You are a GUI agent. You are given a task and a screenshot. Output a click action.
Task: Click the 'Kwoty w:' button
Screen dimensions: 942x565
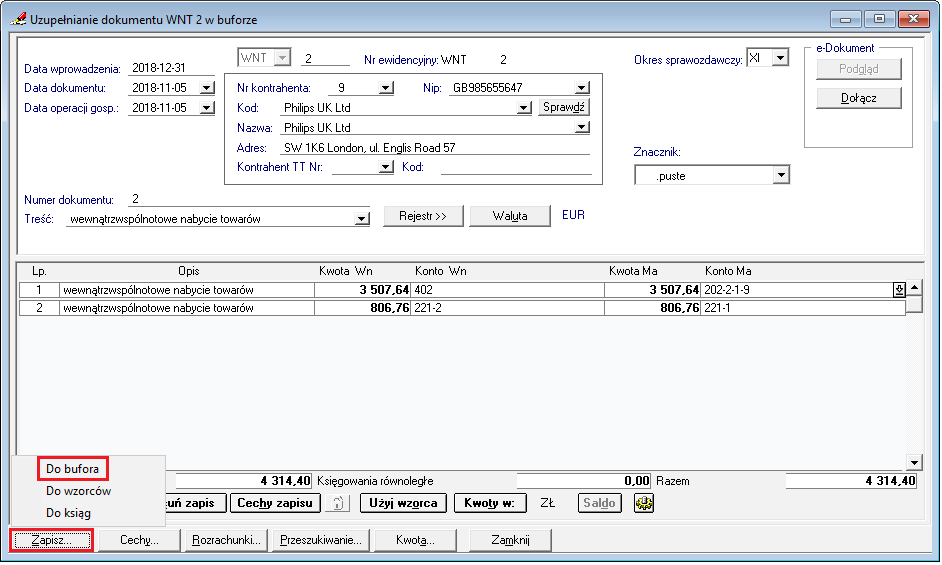490,503
